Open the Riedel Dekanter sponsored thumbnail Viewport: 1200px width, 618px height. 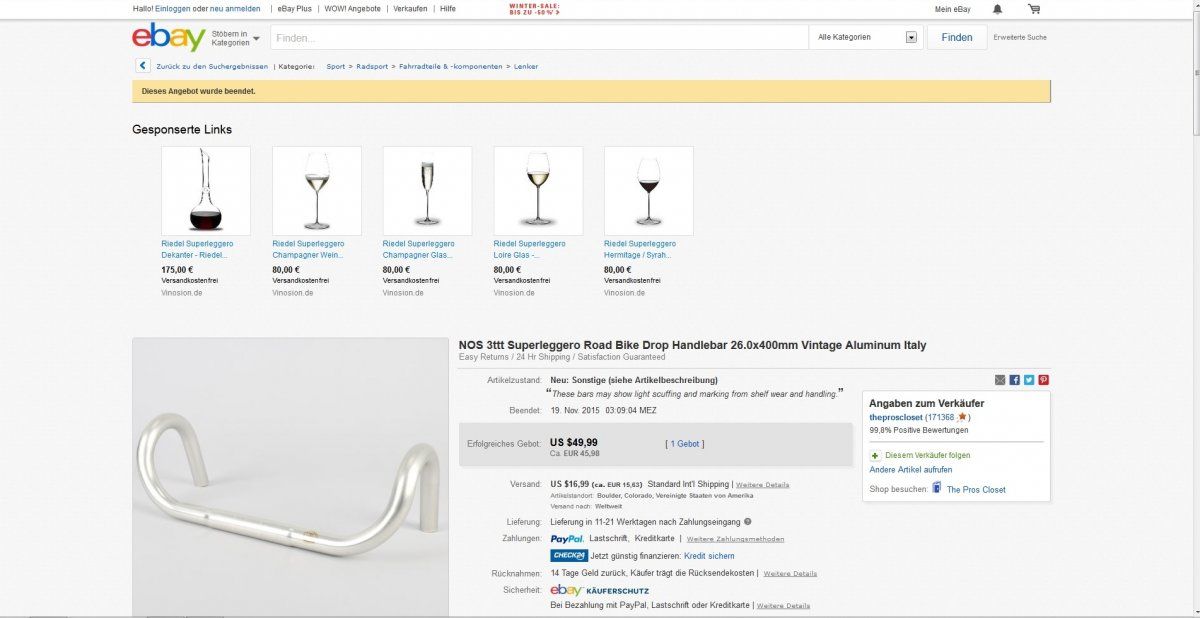pos(206,191)
